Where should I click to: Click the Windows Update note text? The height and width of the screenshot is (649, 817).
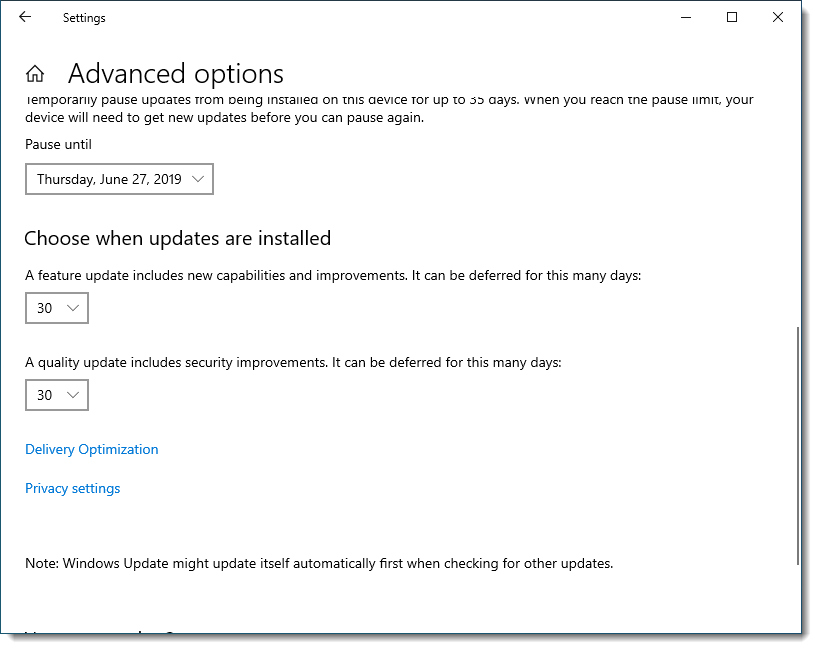pyautogui.click(x=319, y=563)
